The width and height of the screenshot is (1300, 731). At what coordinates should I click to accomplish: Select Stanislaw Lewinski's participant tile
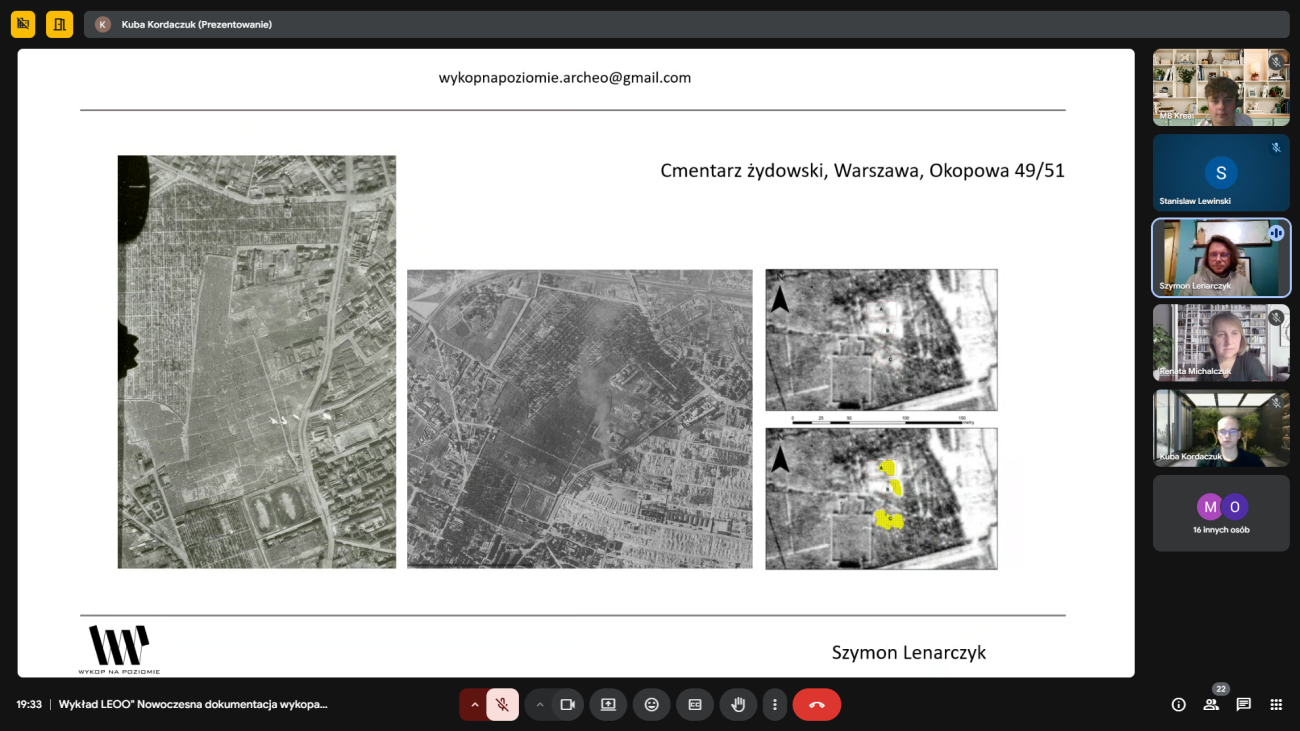click(x=1221, y=173)
